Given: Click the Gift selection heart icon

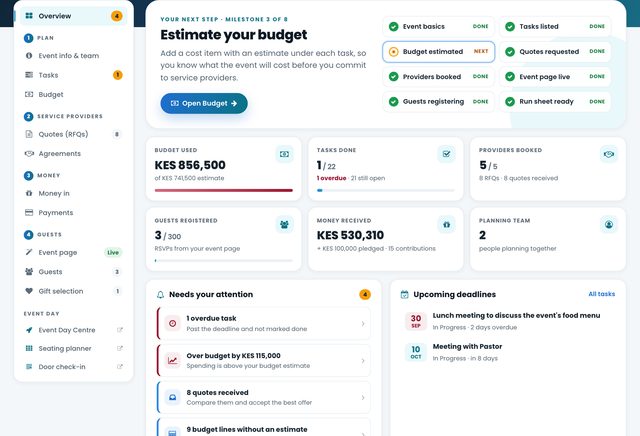Looking at the screenshot, I should (x=29, y=291).
